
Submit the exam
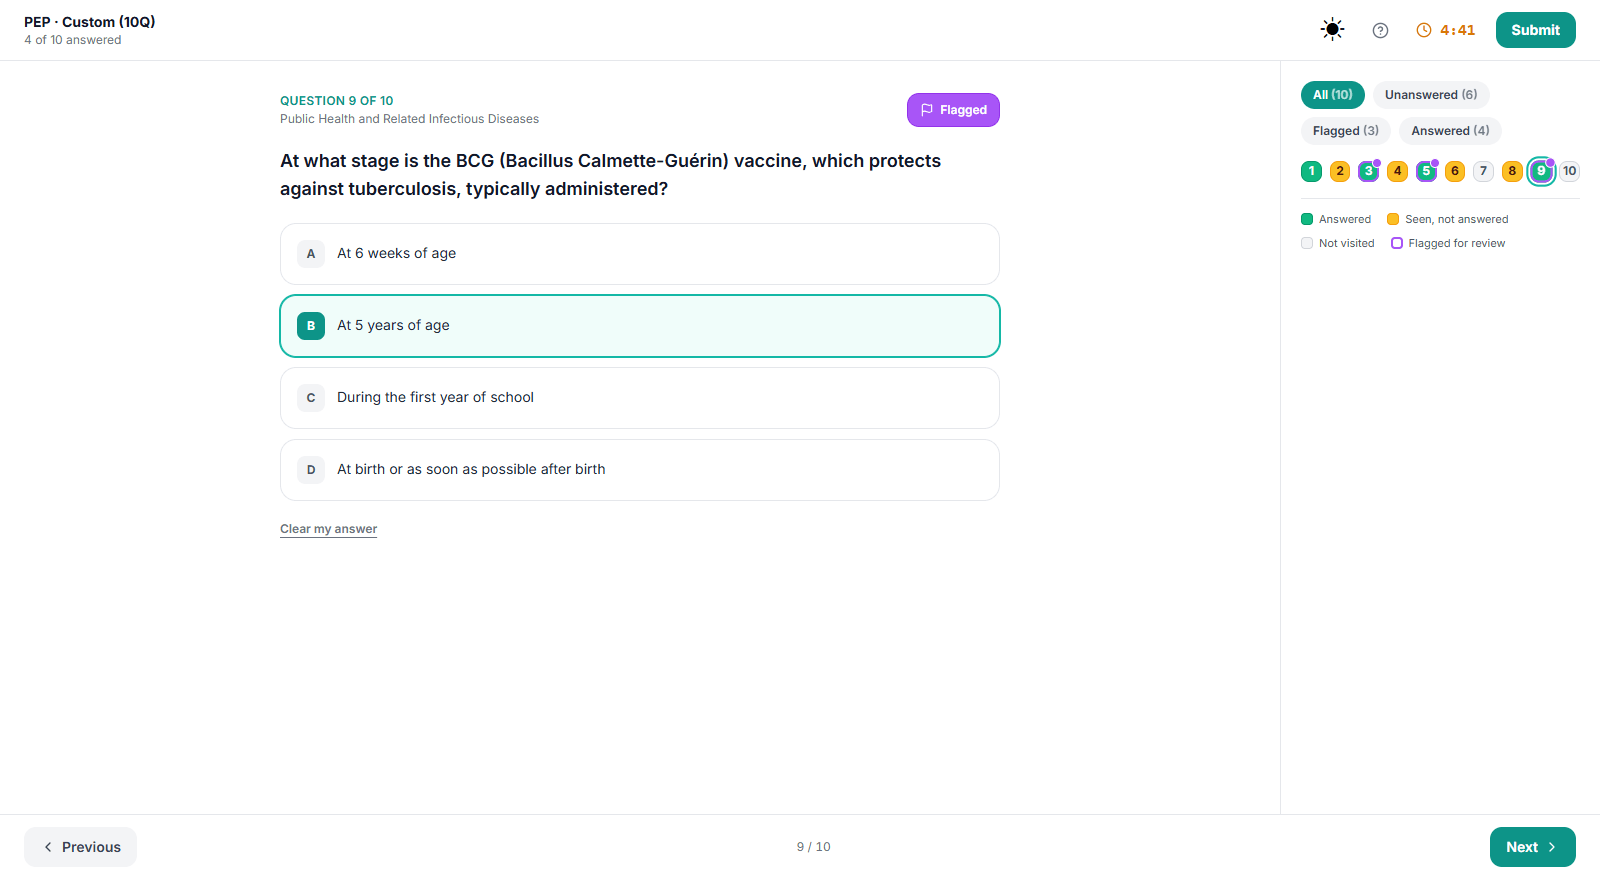pos(1535,30)
